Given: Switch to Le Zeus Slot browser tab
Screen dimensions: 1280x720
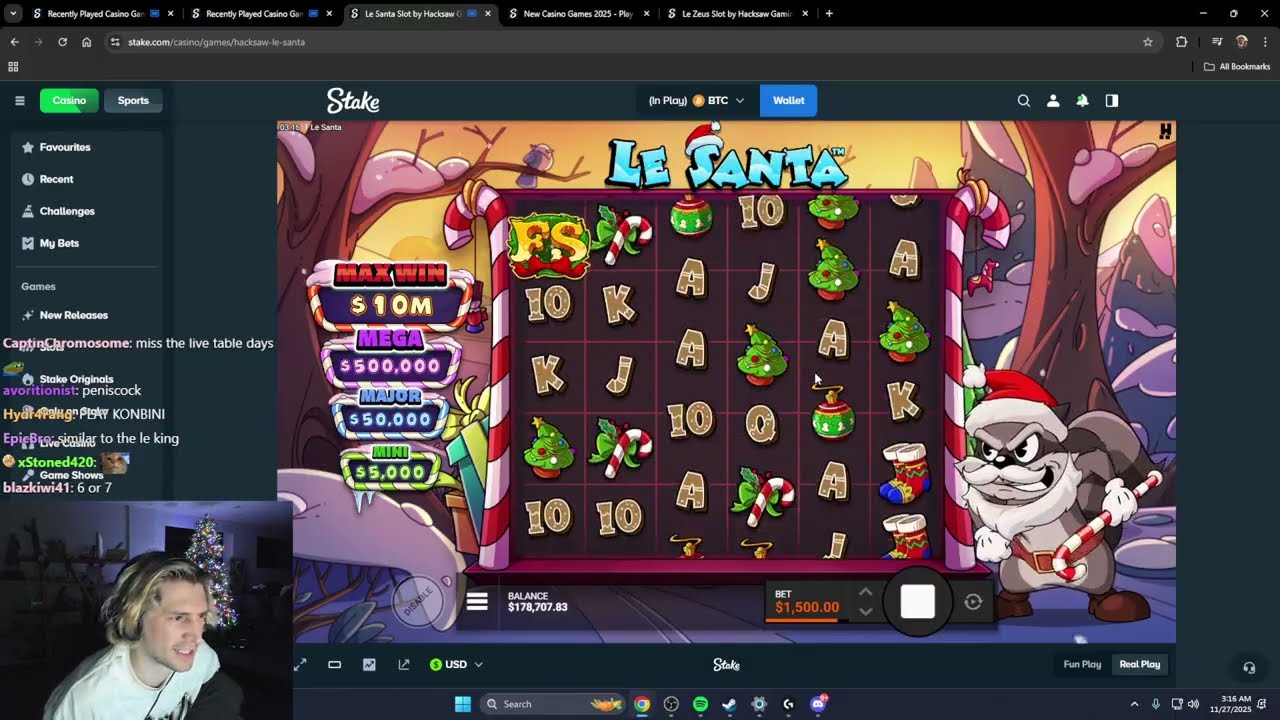Looking at the screenshot, I should tap(737, 14).
